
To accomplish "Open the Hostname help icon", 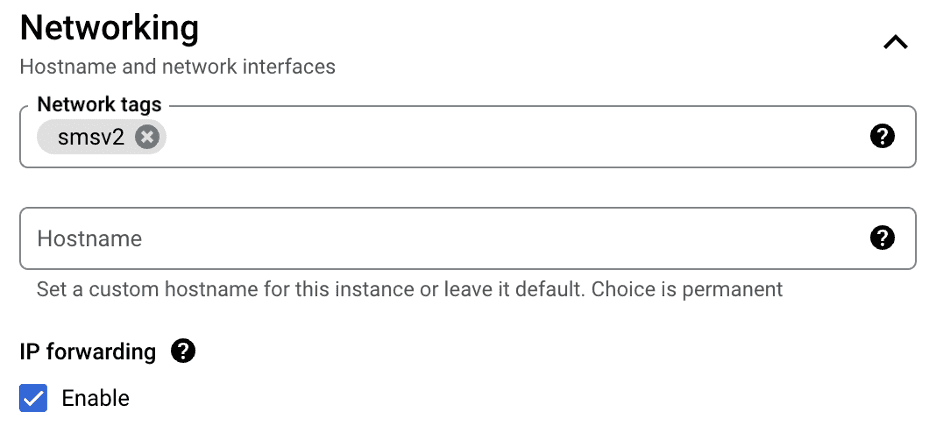I will [x=882, y=238].
